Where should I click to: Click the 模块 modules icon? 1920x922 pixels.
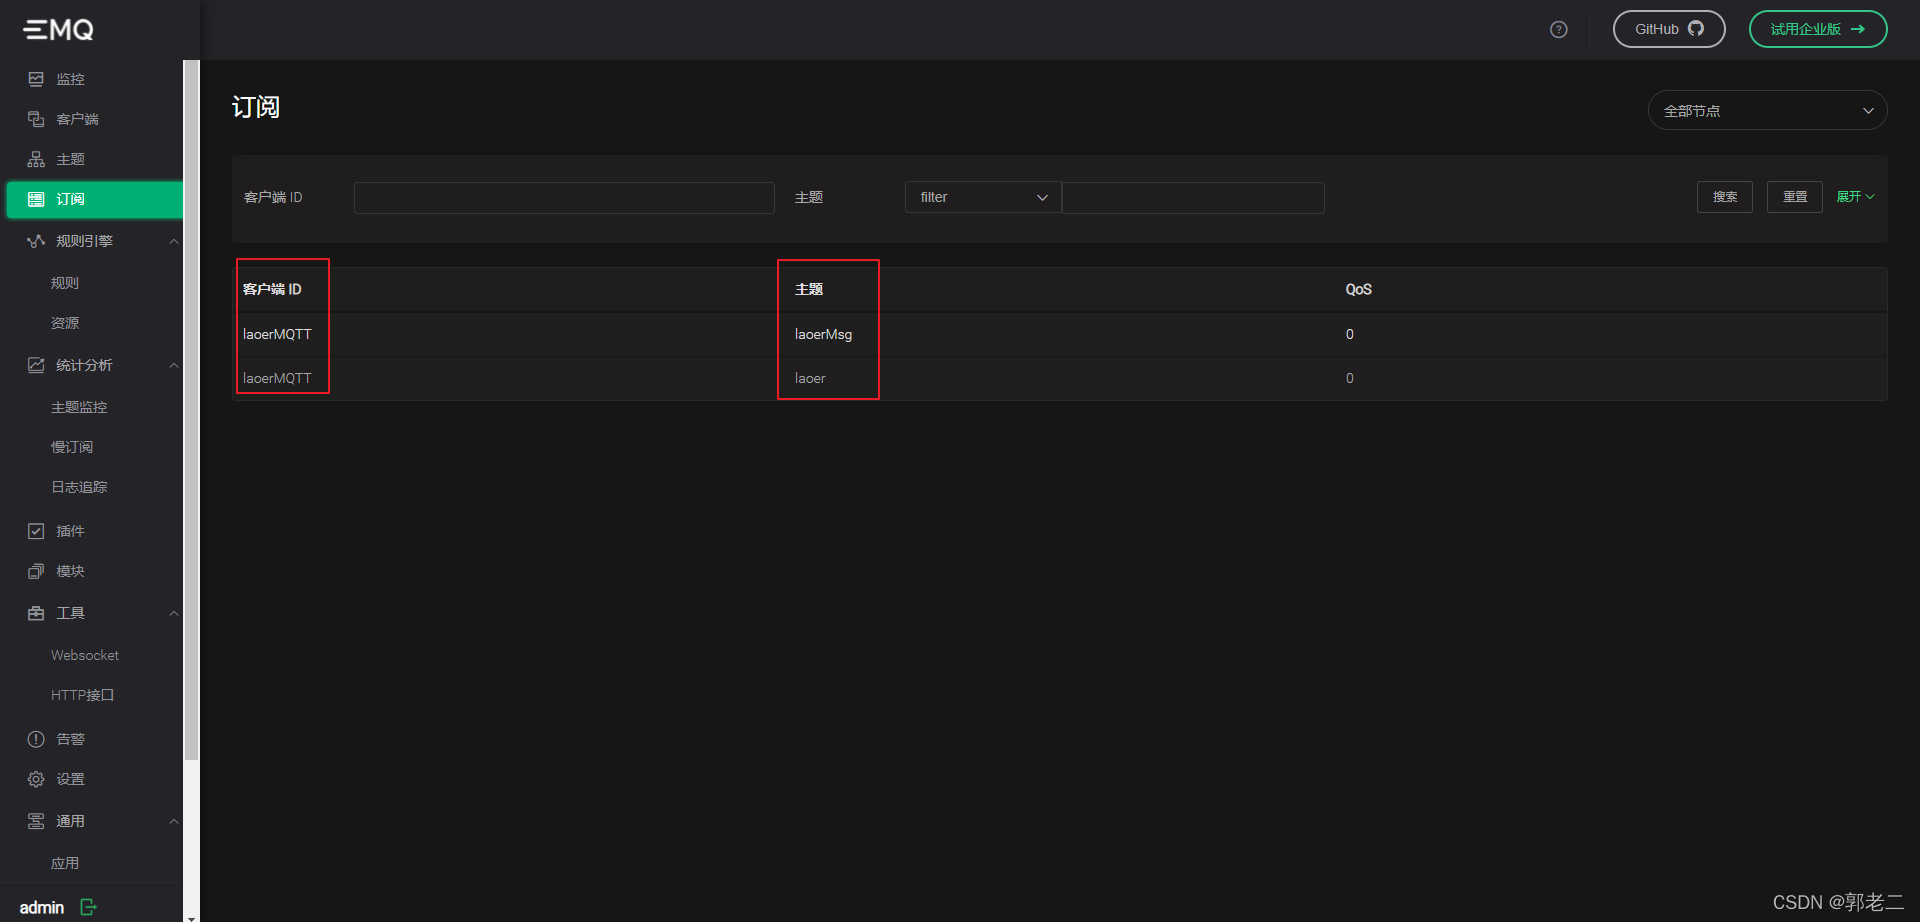pyautogui.click(x=36, y=571)
